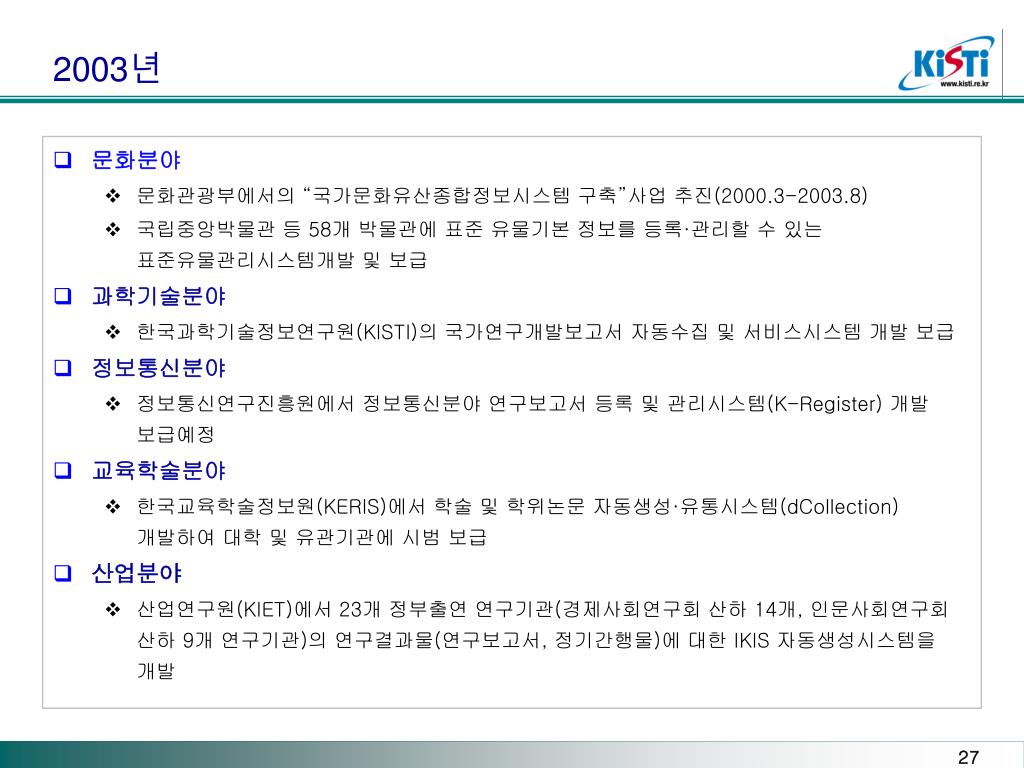This screenshot has height=768, width=1024.
Task: Click the page number 27
Action: pyautogui.click(x=968, y=757)
